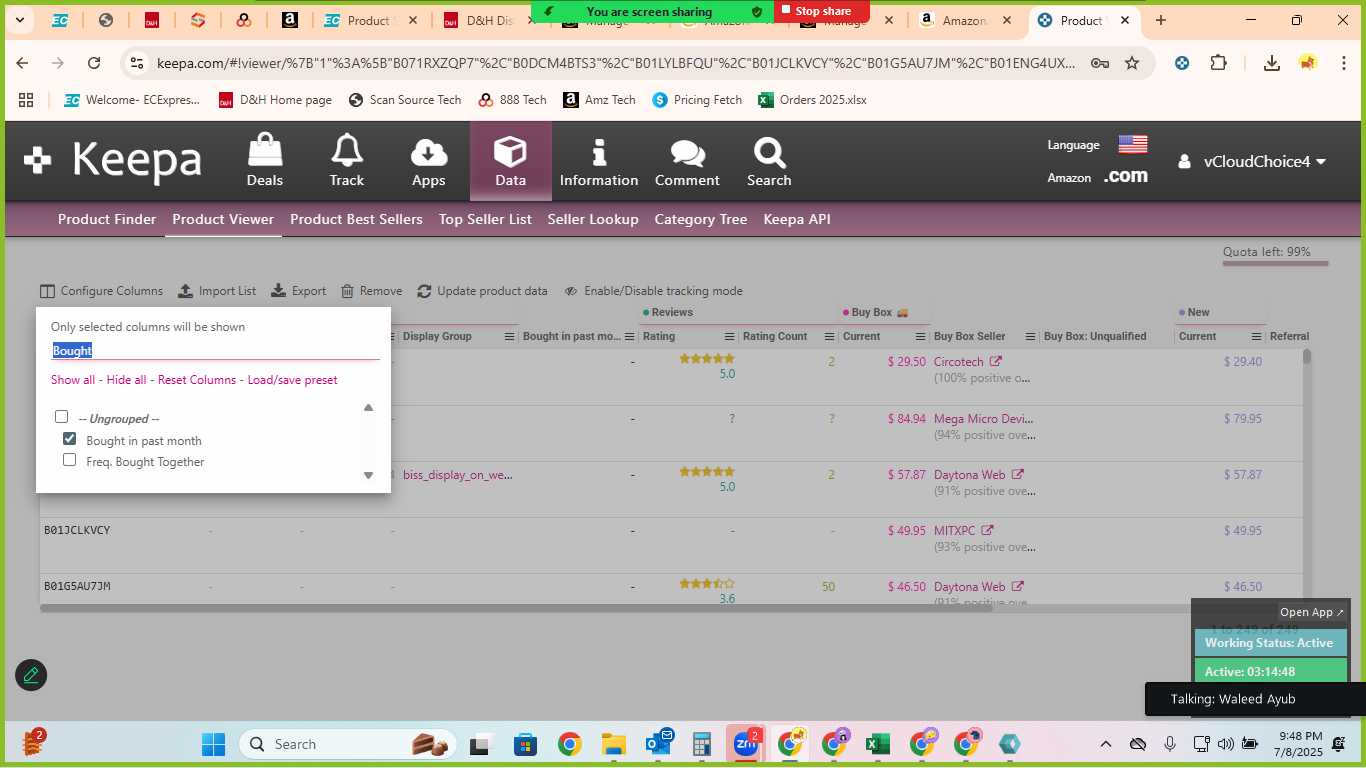Click Export button

[299, 291]
